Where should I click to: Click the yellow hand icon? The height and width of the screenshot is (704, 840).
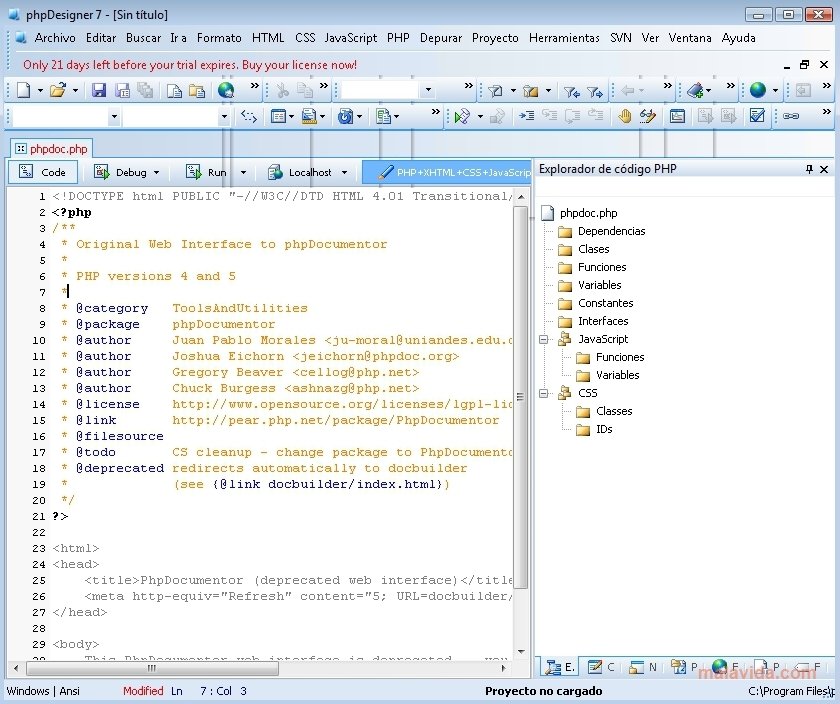pos(625,116)
